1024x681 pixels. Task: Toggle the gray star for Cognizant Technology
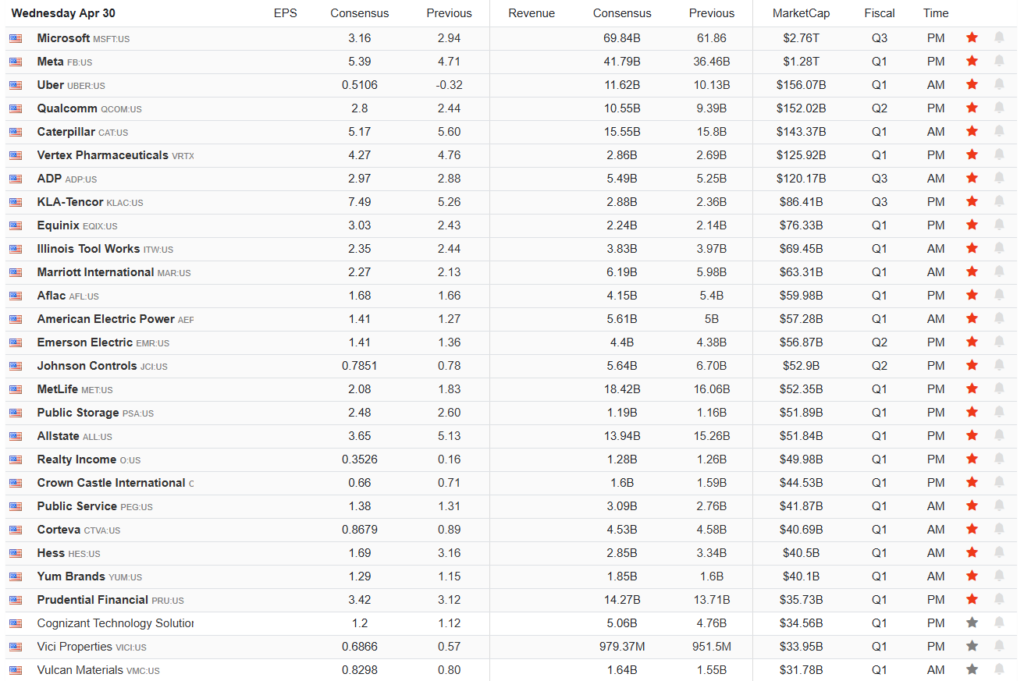point(971,623)
